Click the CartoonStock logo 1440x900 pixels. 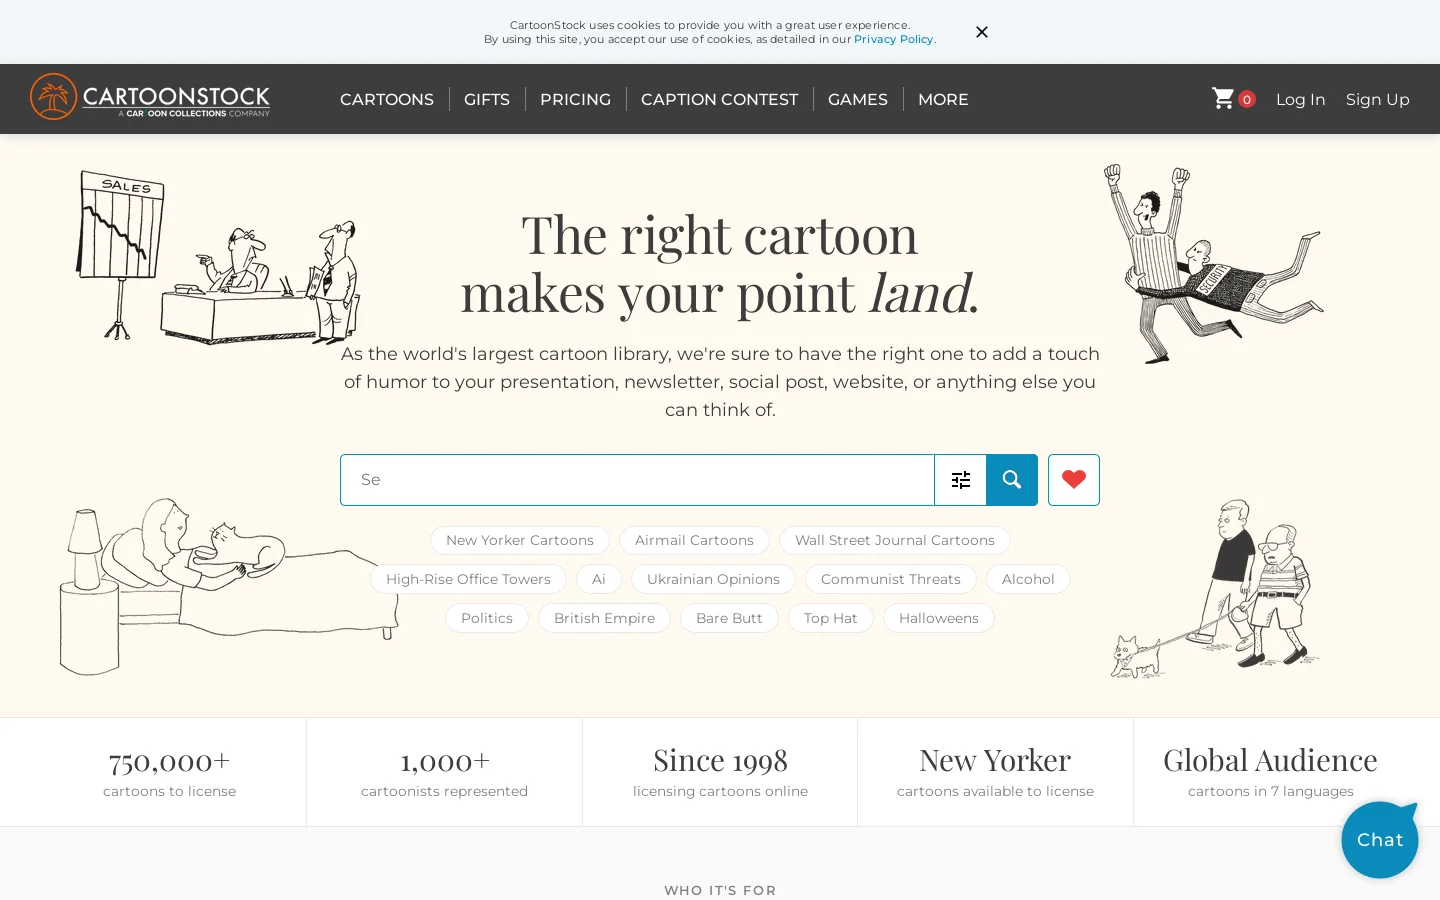pyautogui.click(x=150, y=98)
